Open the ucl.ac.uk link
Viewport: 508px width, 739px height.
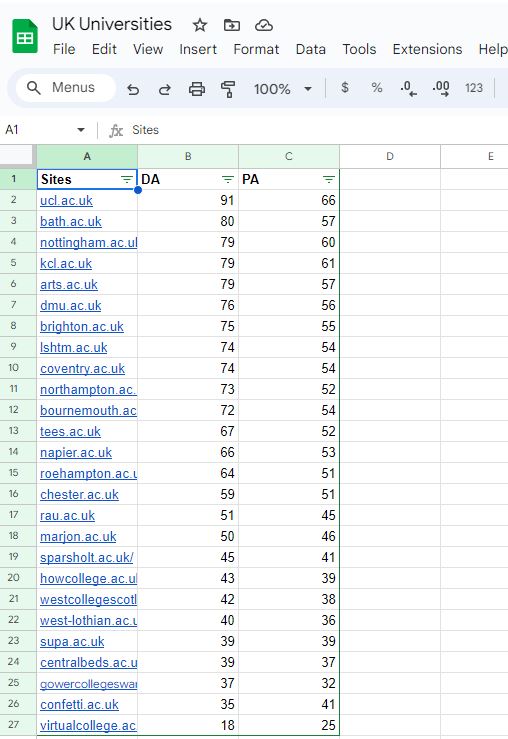[66, 201]
